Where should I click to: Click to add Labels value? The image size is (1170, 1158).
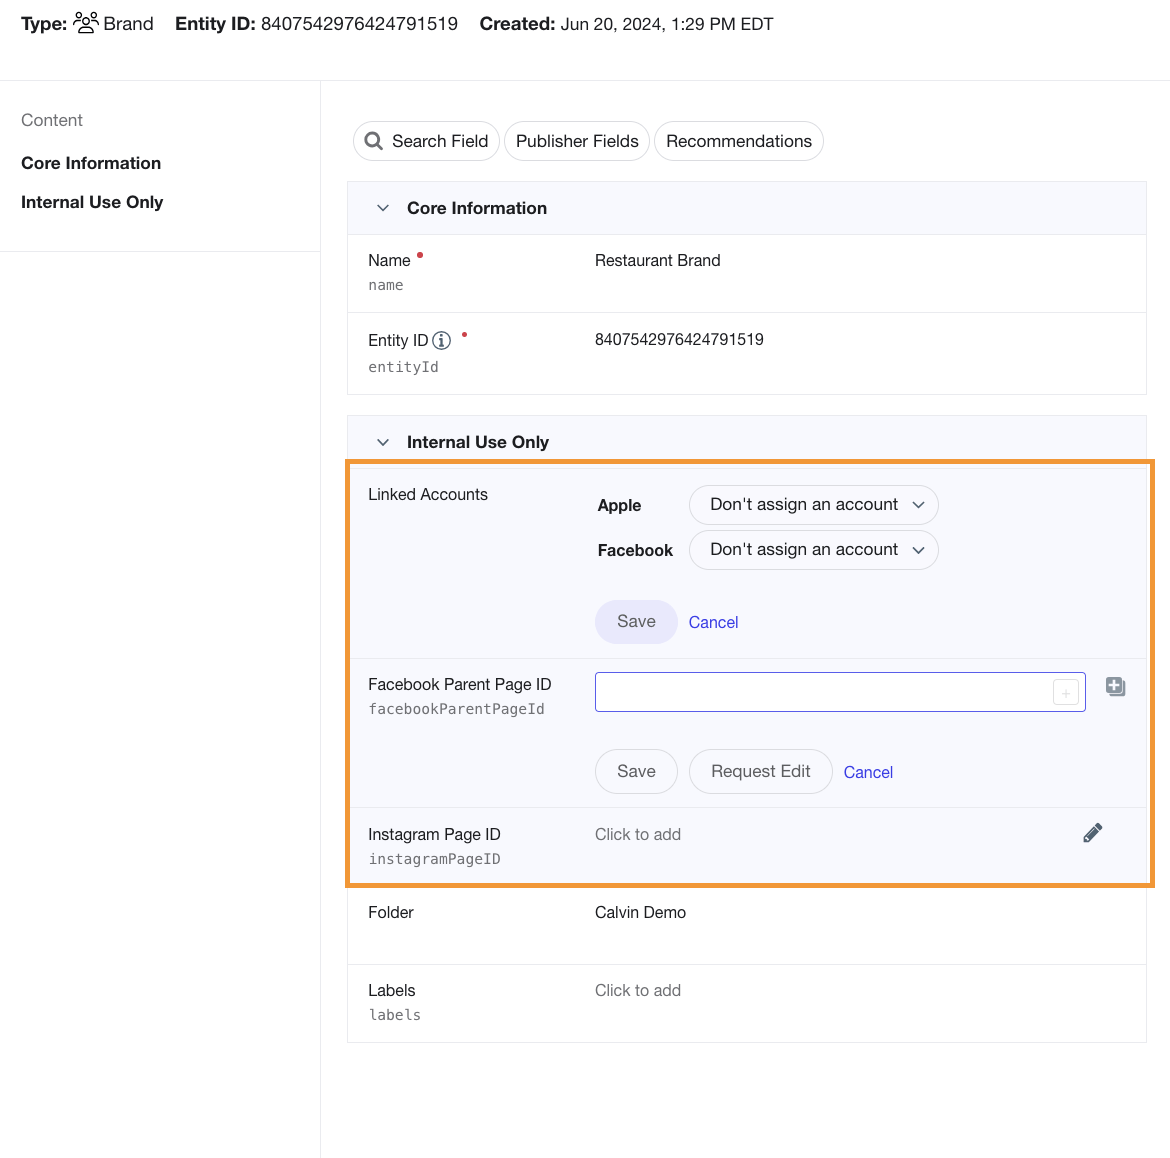pos(638,991)
